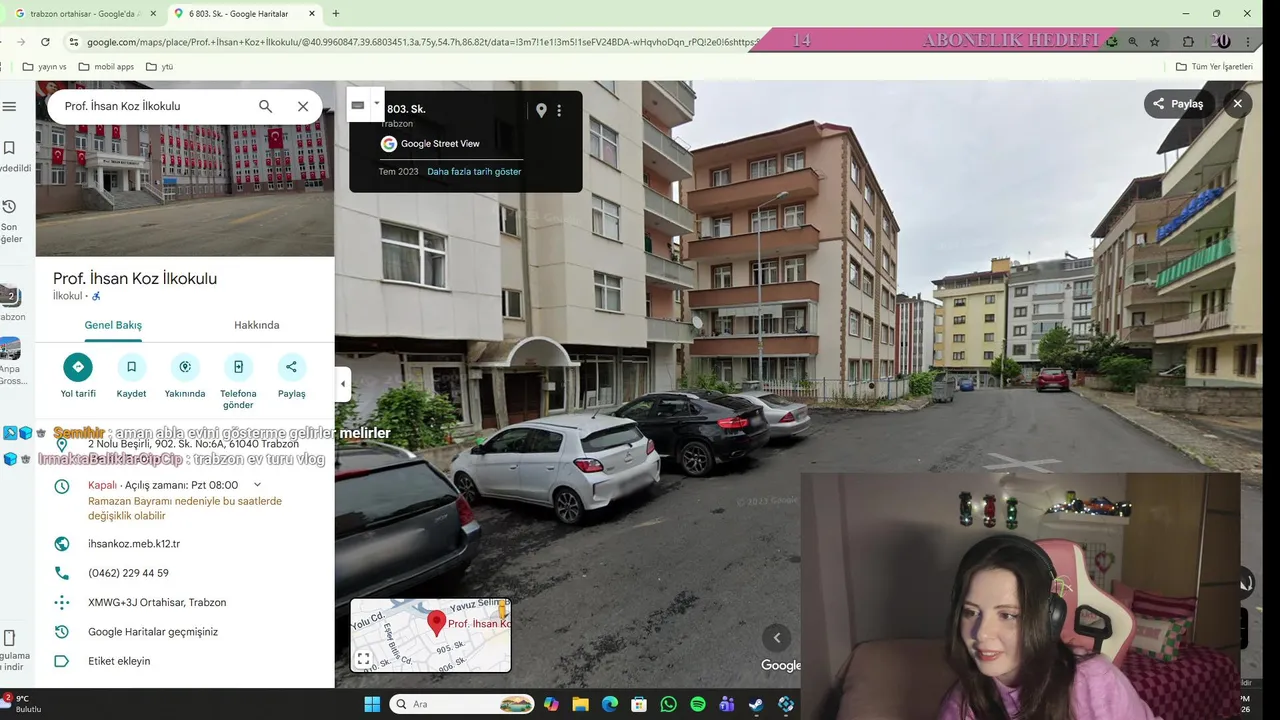Reload the page with the browser refresh icon

(x=45, y=42)
